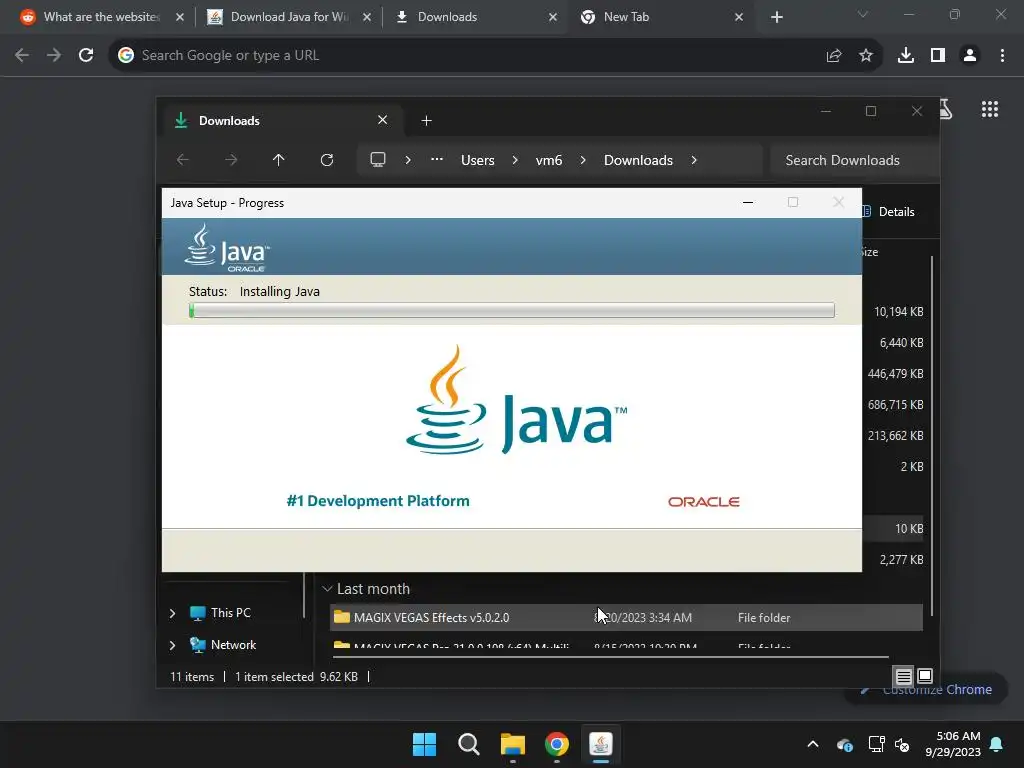
Task: Go up one folder in File Explorer
Action: pyautogui.click(x=278, y=160)
